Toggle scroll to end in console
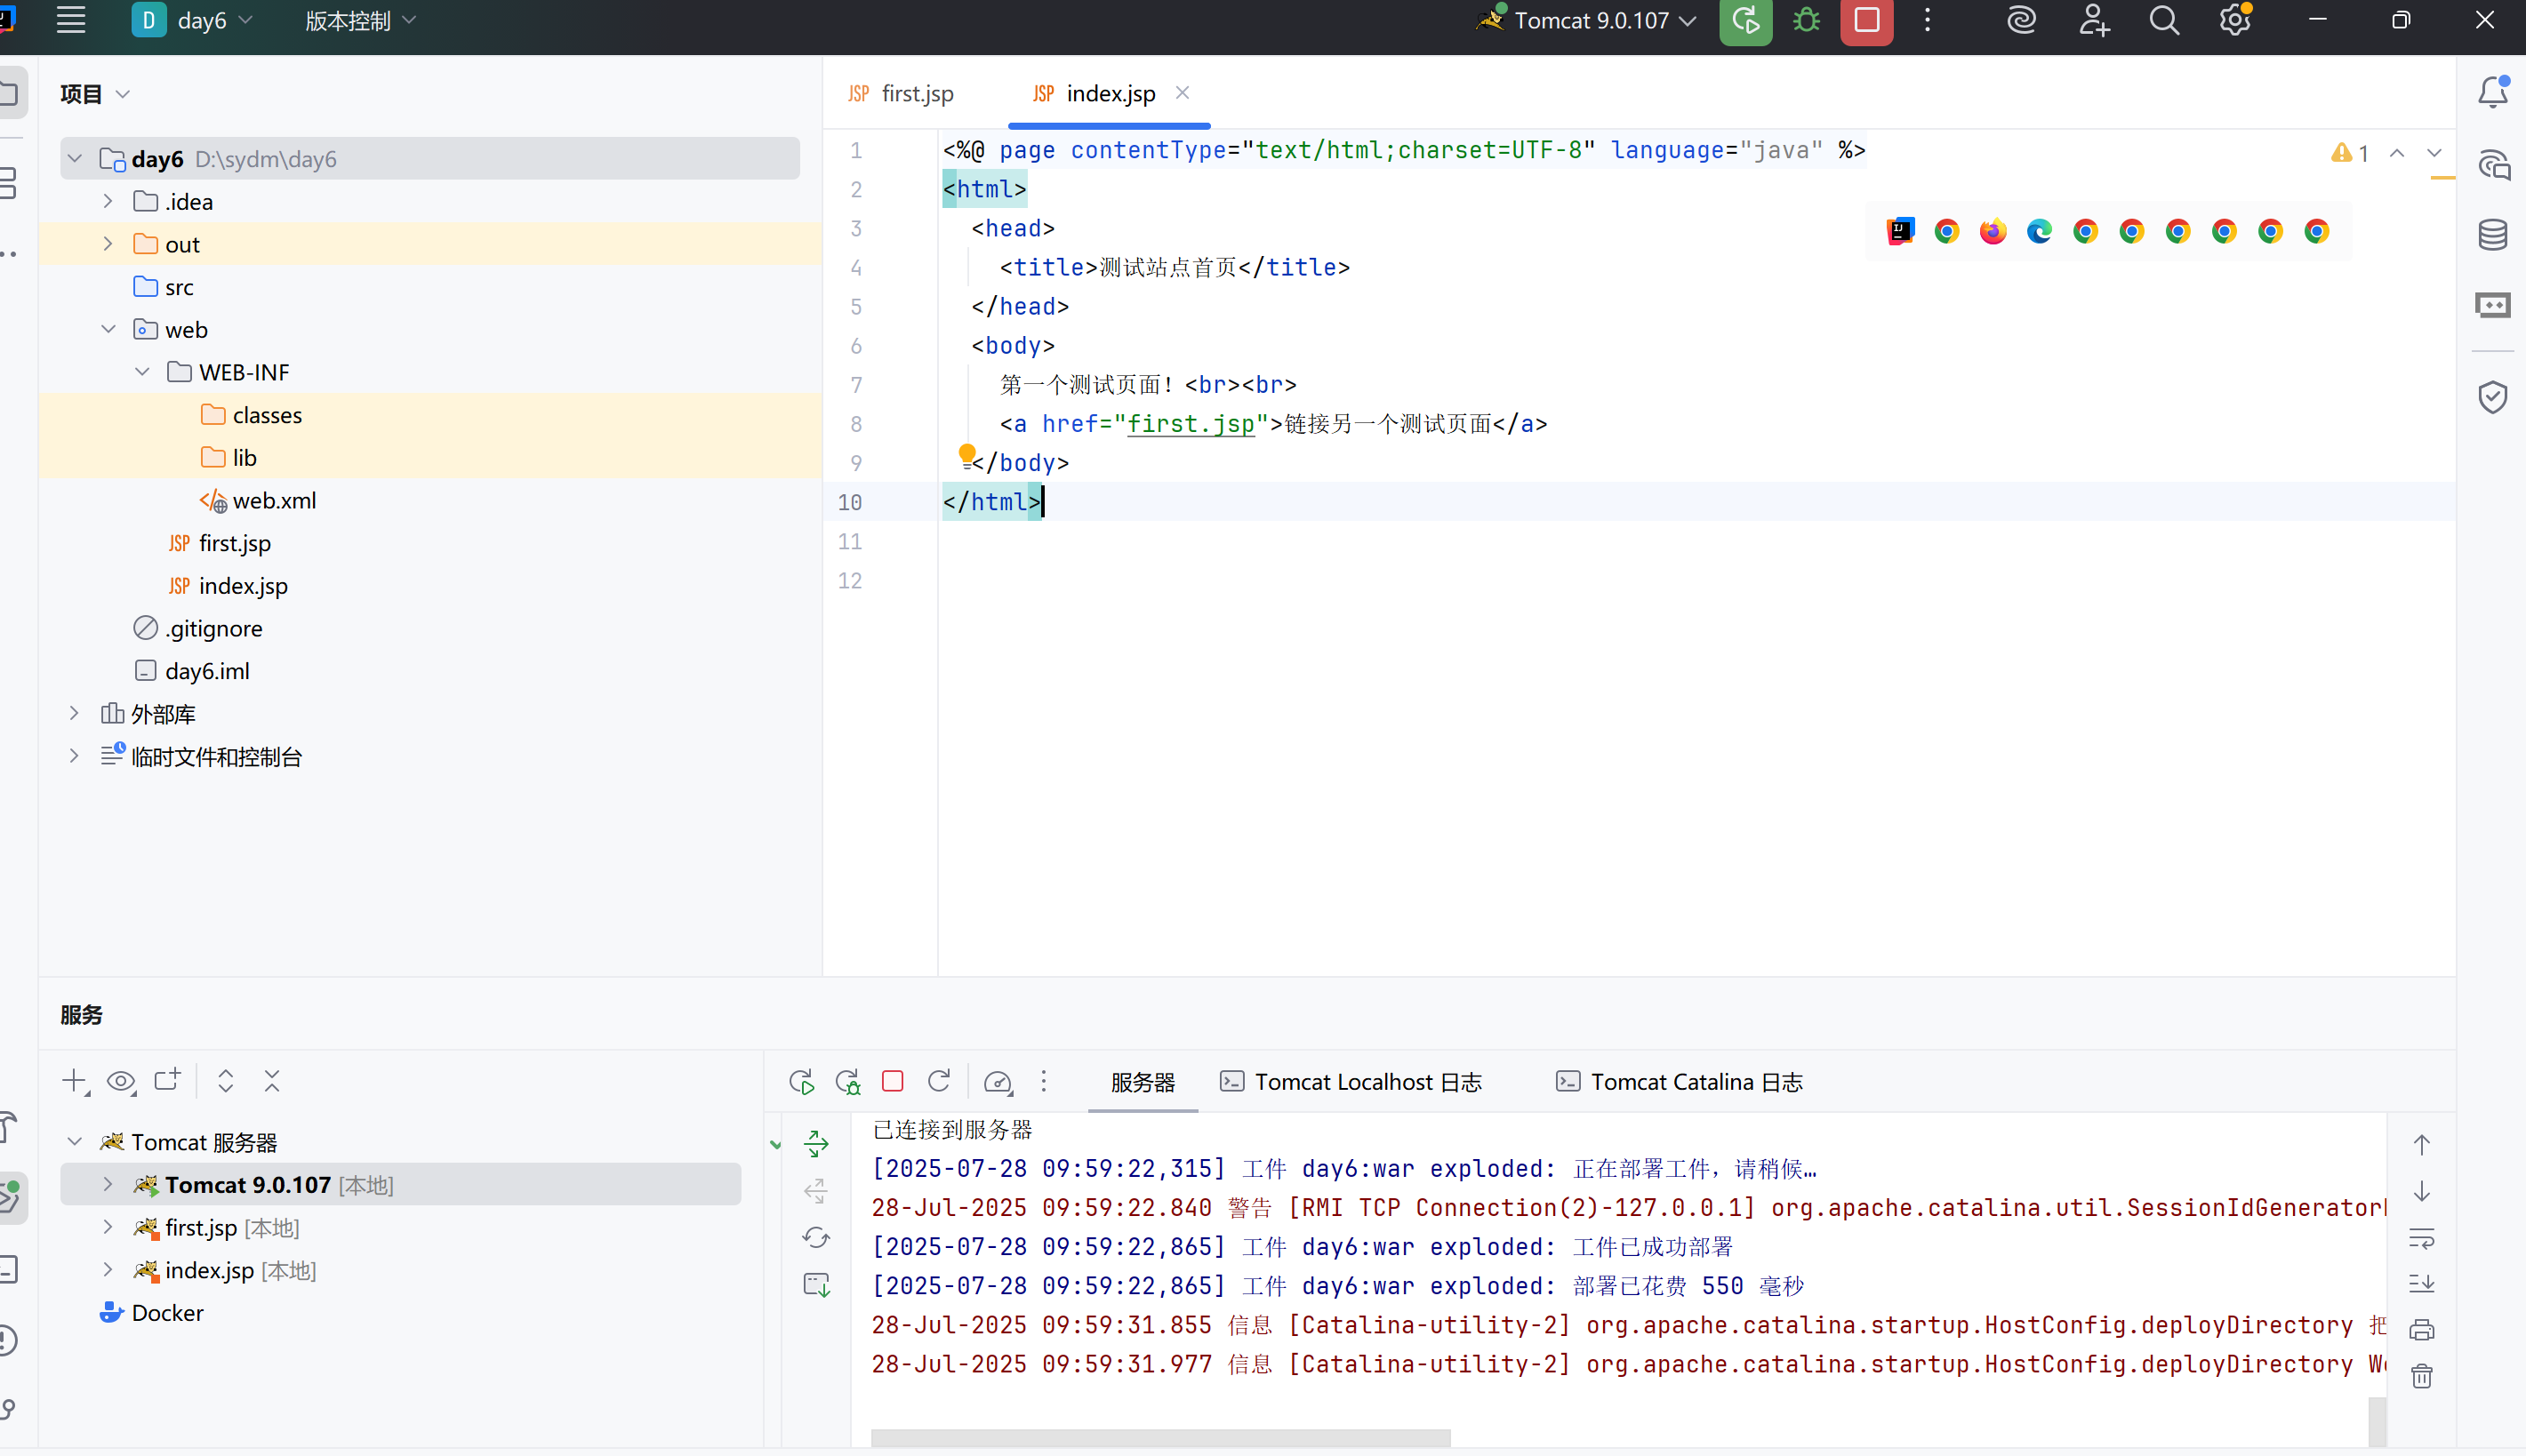2526x1456 pixels. (x=2421, y=1284)
